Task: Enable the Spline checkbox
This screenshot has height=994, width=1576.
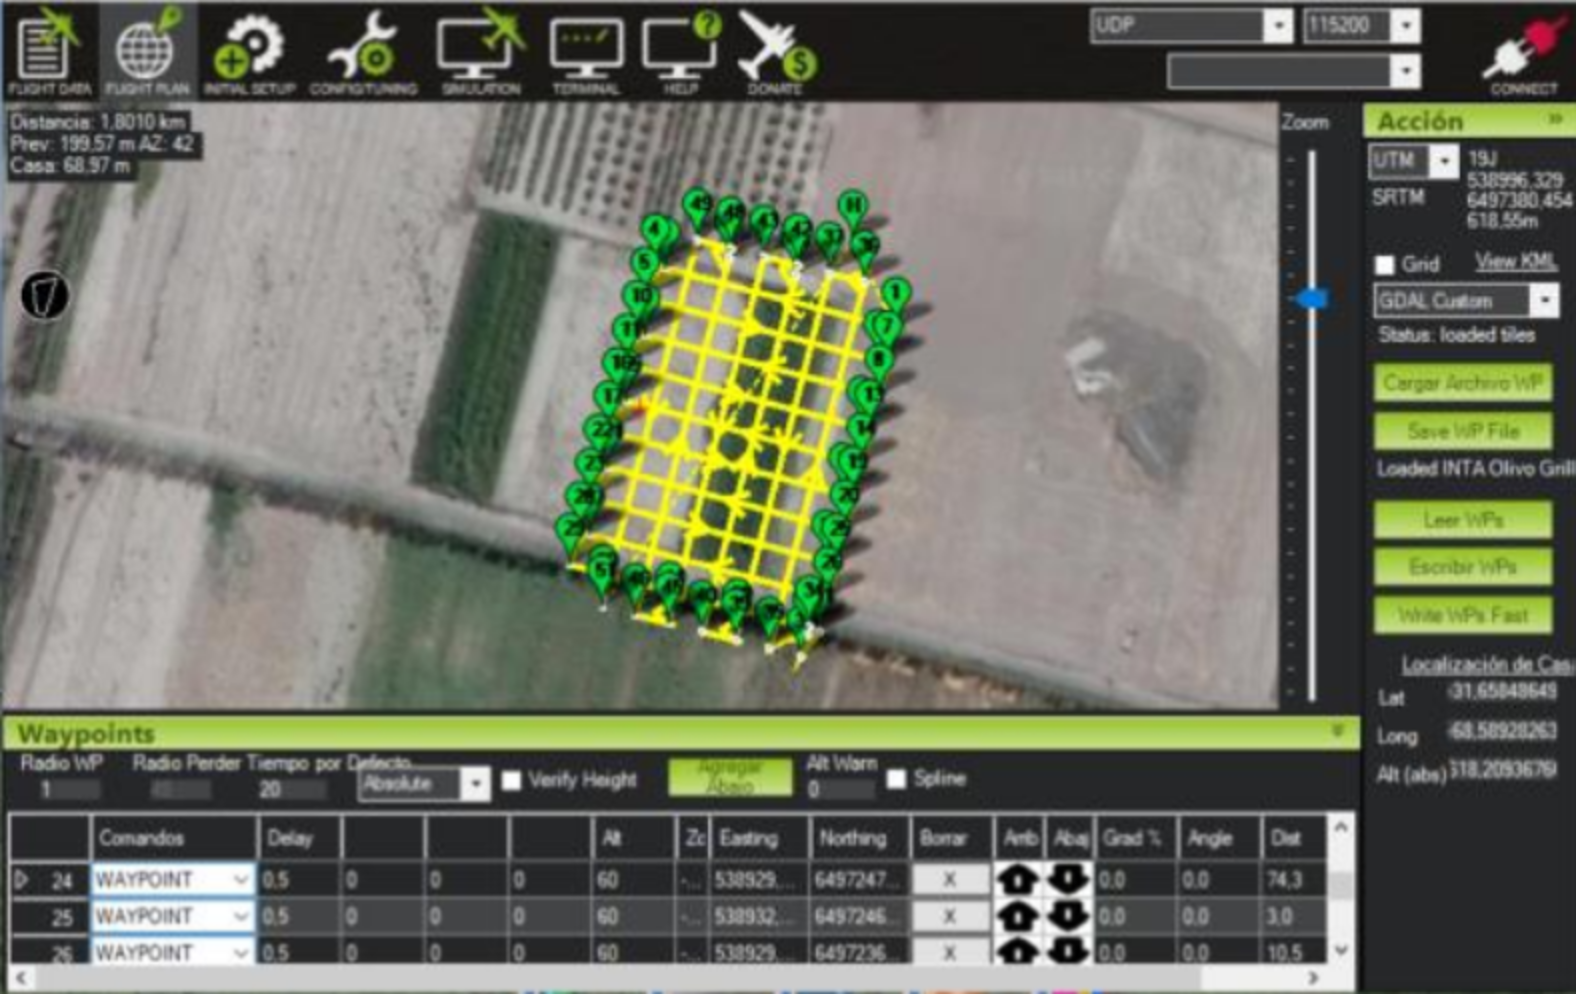Action: (897, 778)
